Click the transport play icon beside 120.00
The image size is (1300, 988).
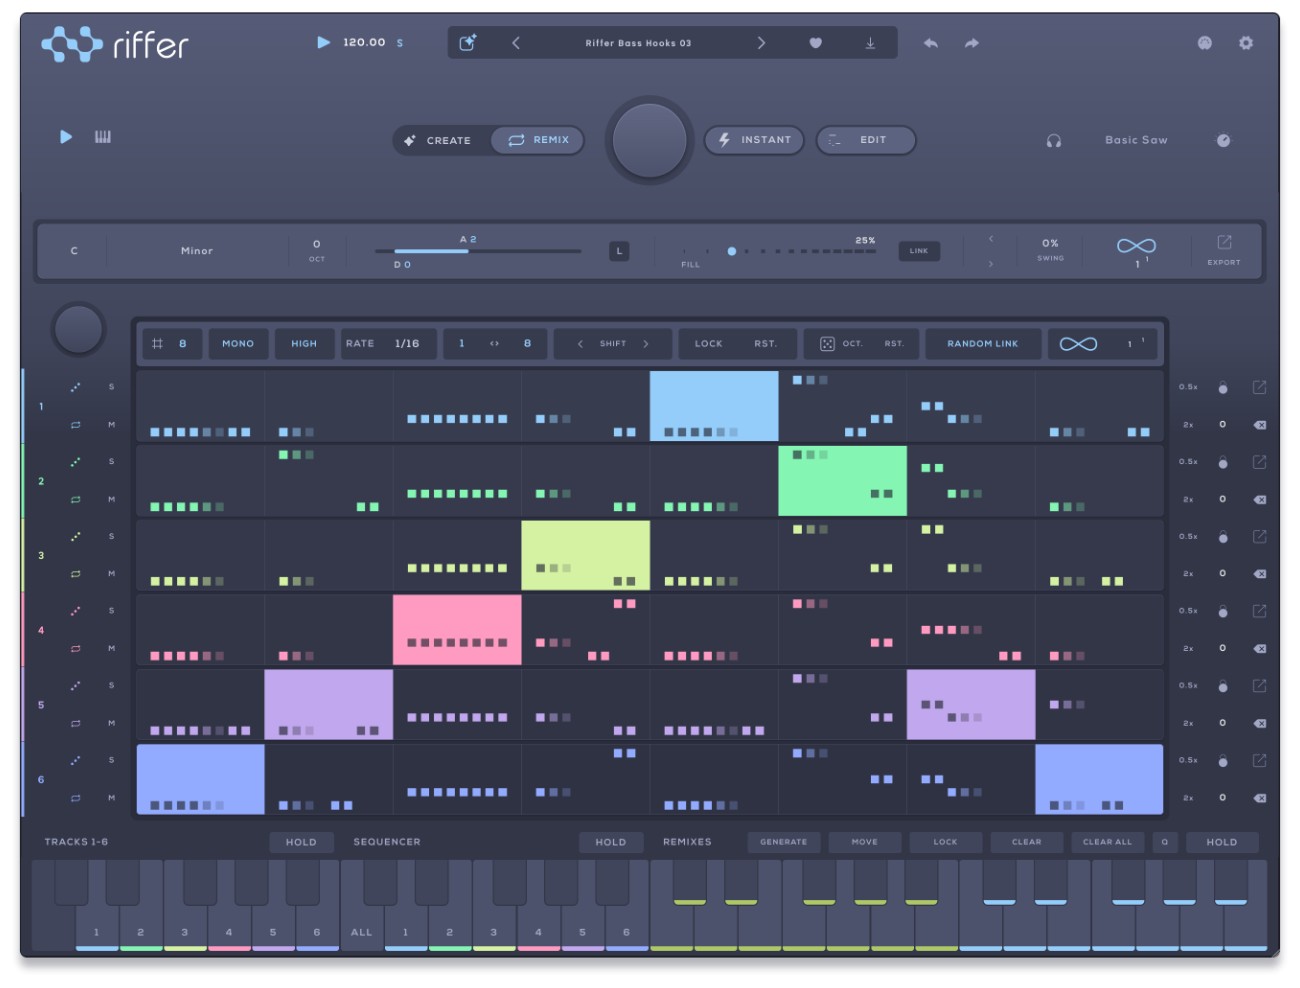(323, 42)
